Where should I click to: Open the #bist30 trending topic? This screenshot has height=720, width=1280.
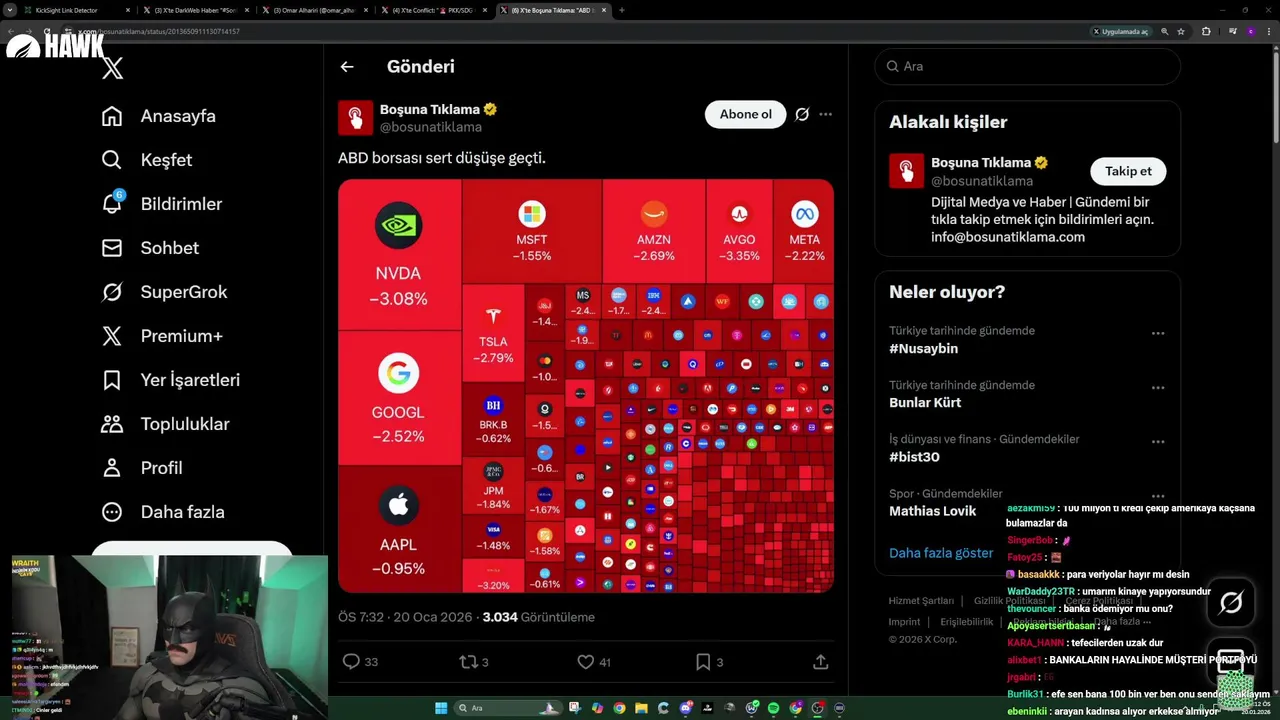pyautogui.click(x=914, y=457)
